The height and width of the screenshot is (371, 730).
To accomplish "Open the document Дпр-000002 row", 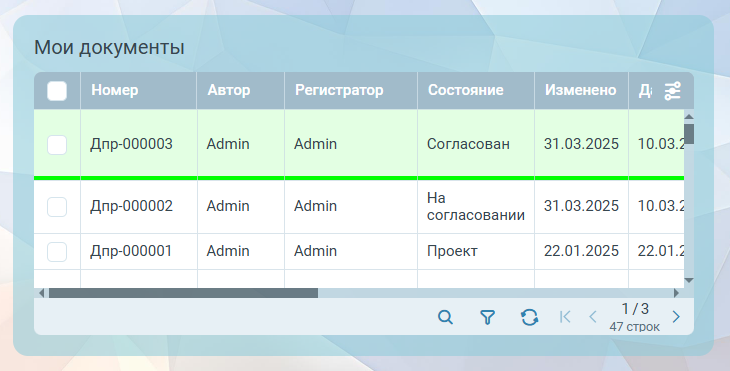I will [x=359, y=207].
